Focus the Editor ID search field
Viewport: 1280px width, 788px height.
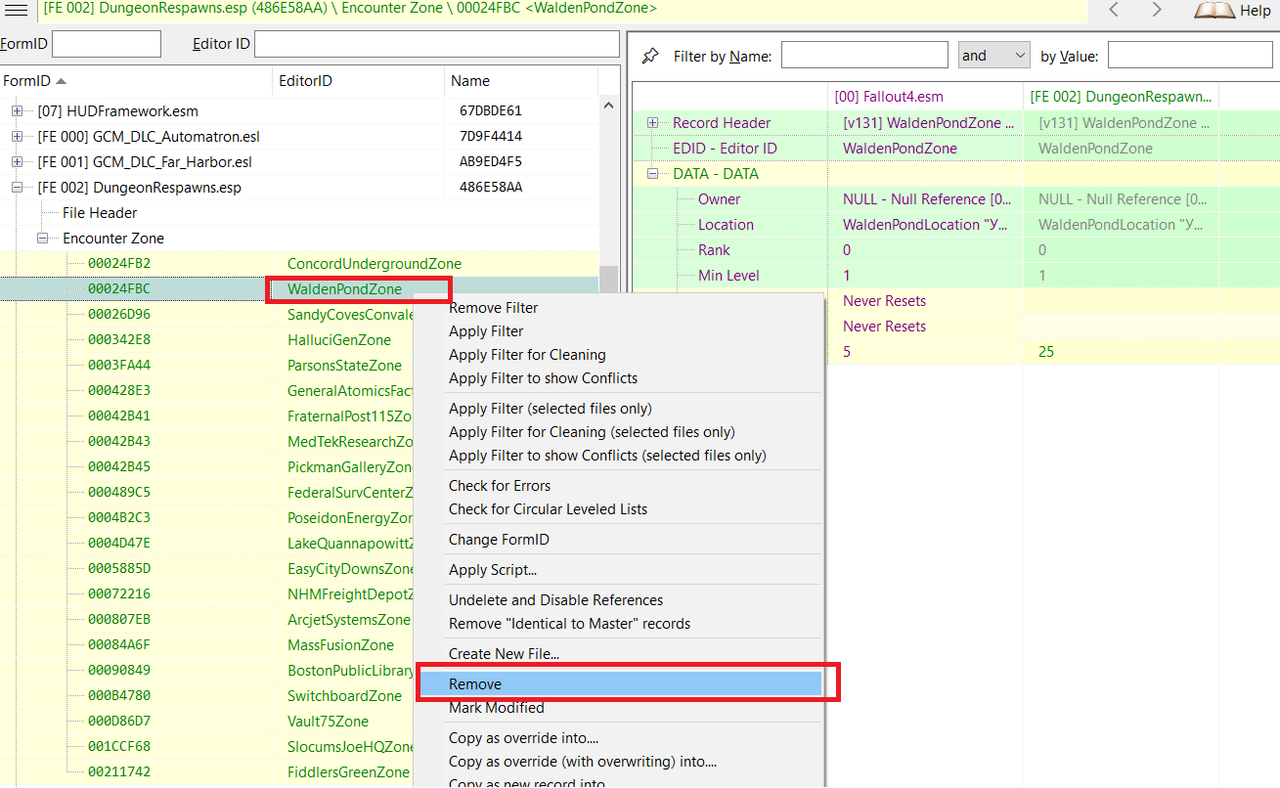coord(437,44)
